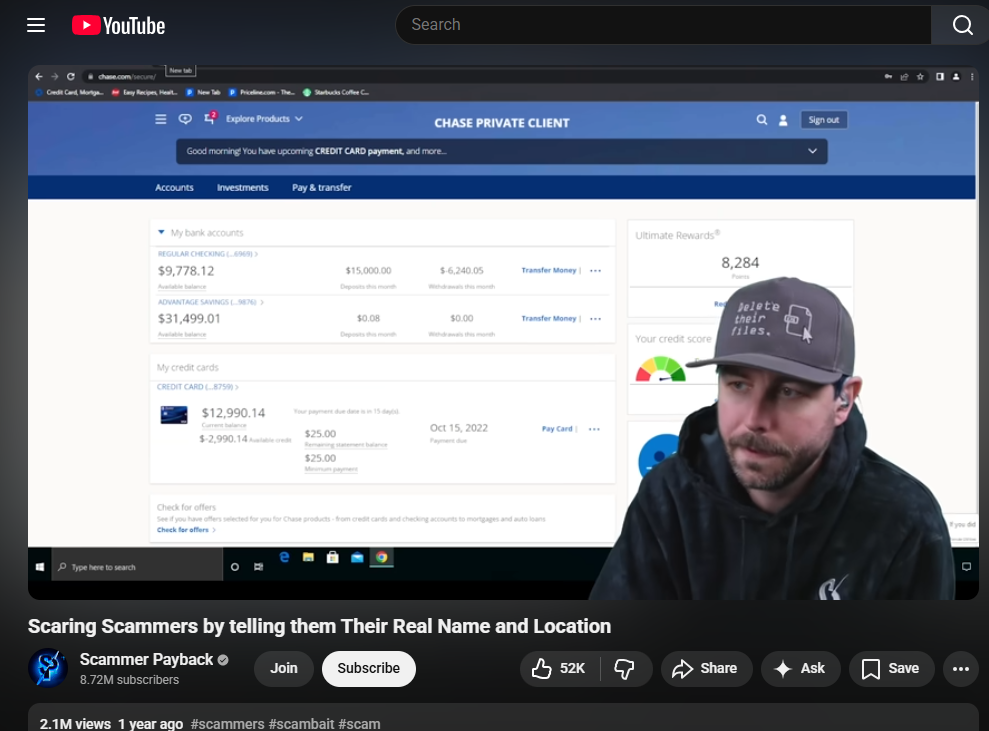Viewport: 989px width, 731px height.
Task: Save the video to a playlist
Action: 891,668
